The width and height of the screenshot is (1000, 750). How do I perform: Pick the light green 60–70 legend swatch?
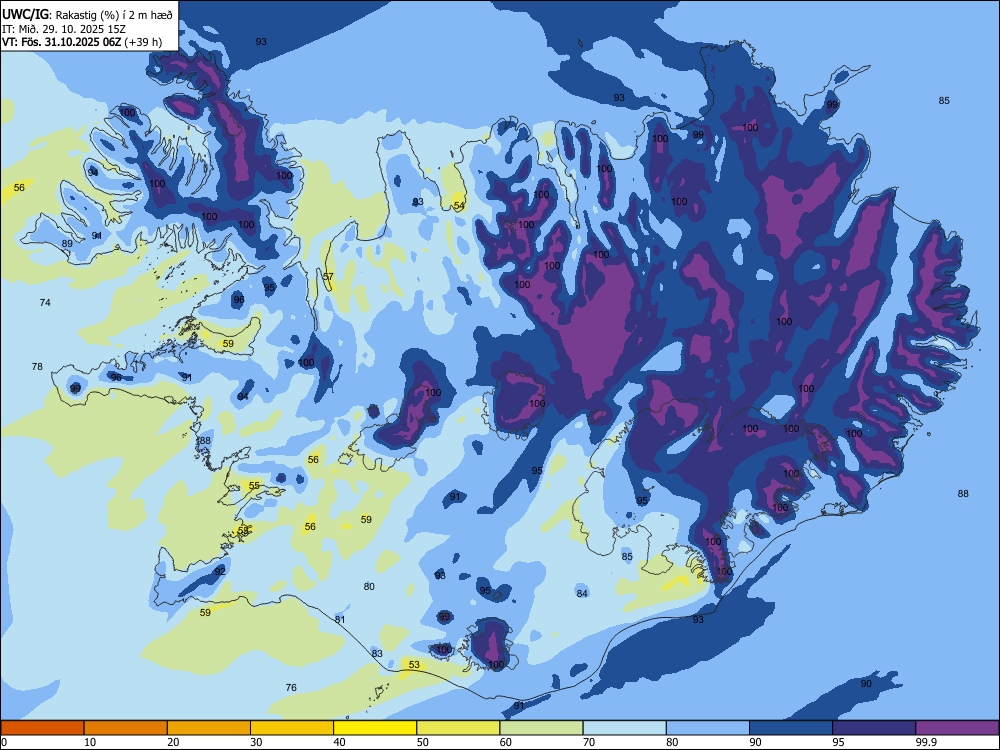click(541, 728)
